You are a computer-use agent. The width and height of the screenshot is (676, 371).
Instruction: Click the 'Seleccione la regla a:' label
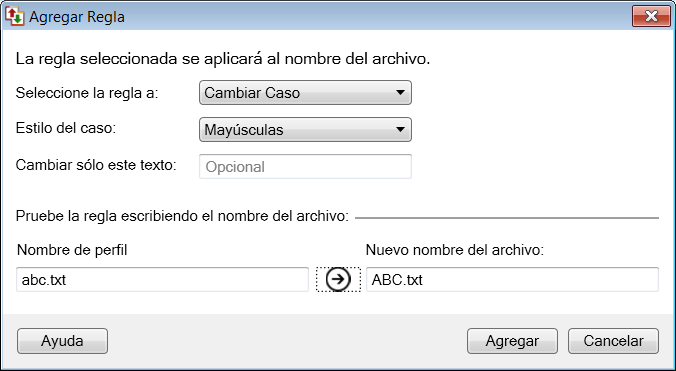[87, 93]
